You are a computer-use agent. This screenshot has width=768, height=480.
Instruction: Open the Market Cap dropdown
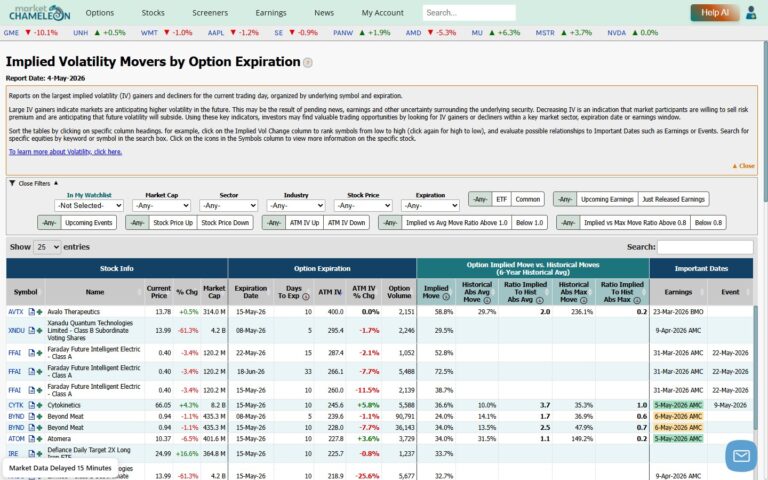[x=162, y=205]
